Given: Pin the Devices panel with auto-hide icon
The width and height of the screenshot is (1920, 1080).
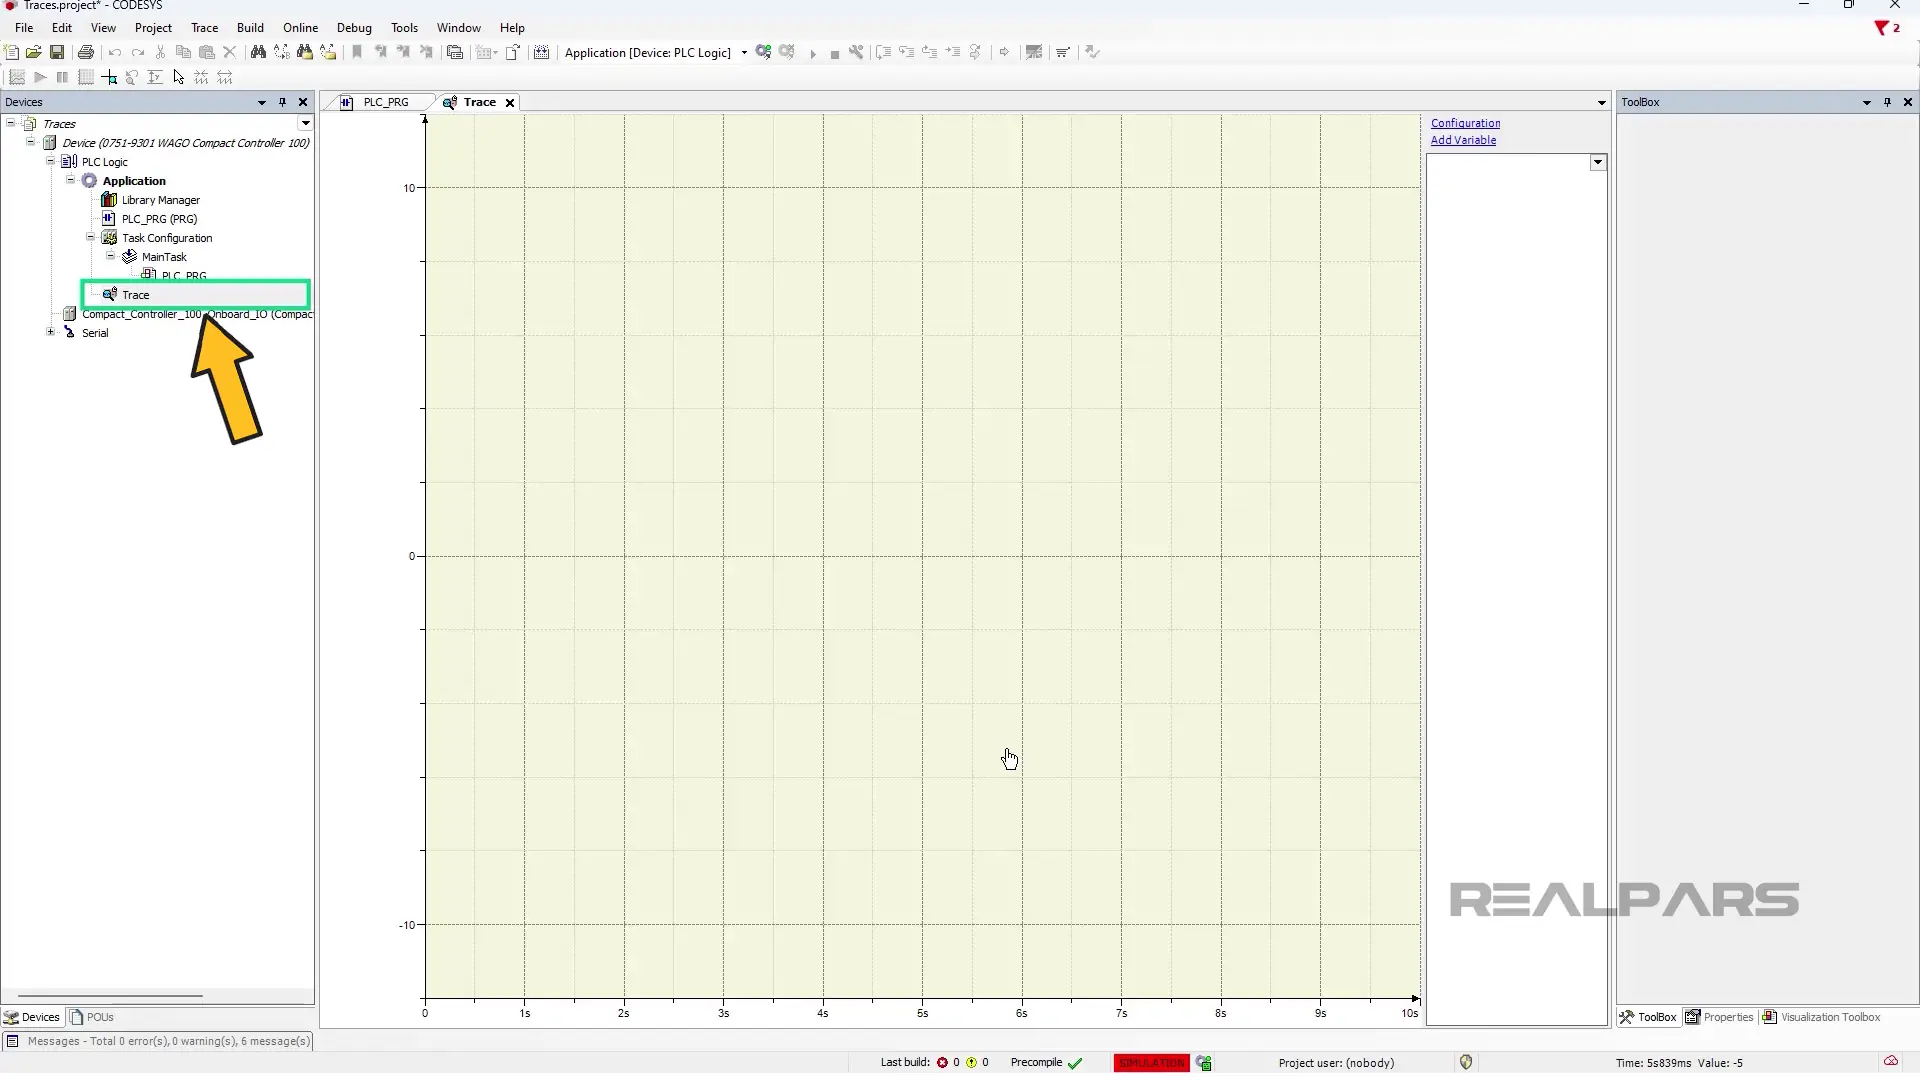Looking at the screenshot, I should point(283,102).
